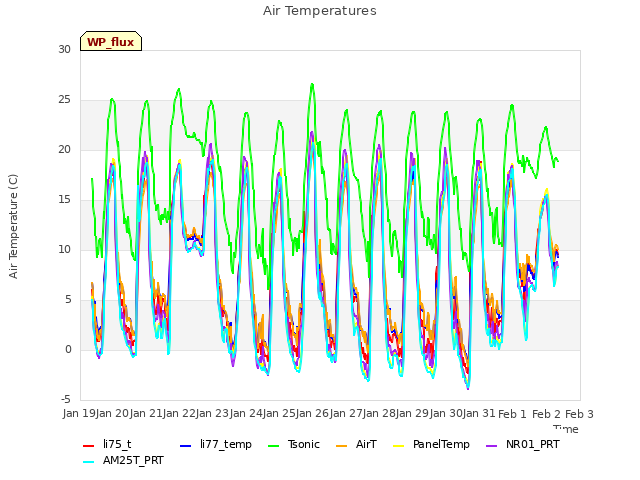This screenshot has width=640, height=480.
Task: Click the Feb 1 x-axis tick label
Action: [512, 414]
